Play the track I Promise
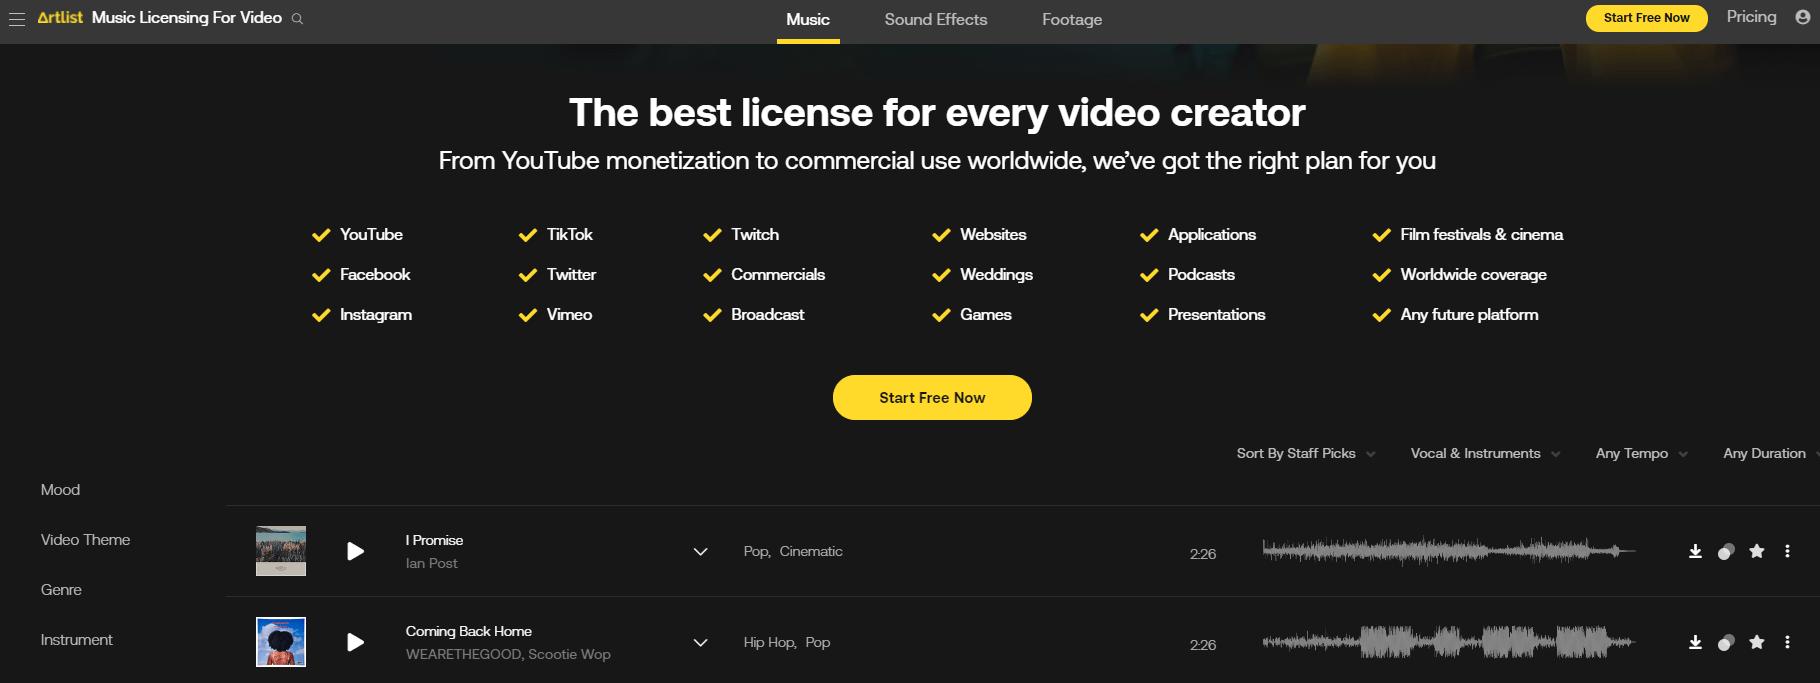Image resolution: width=1820 pixels, height=683 pixels. tap(355, 551)
